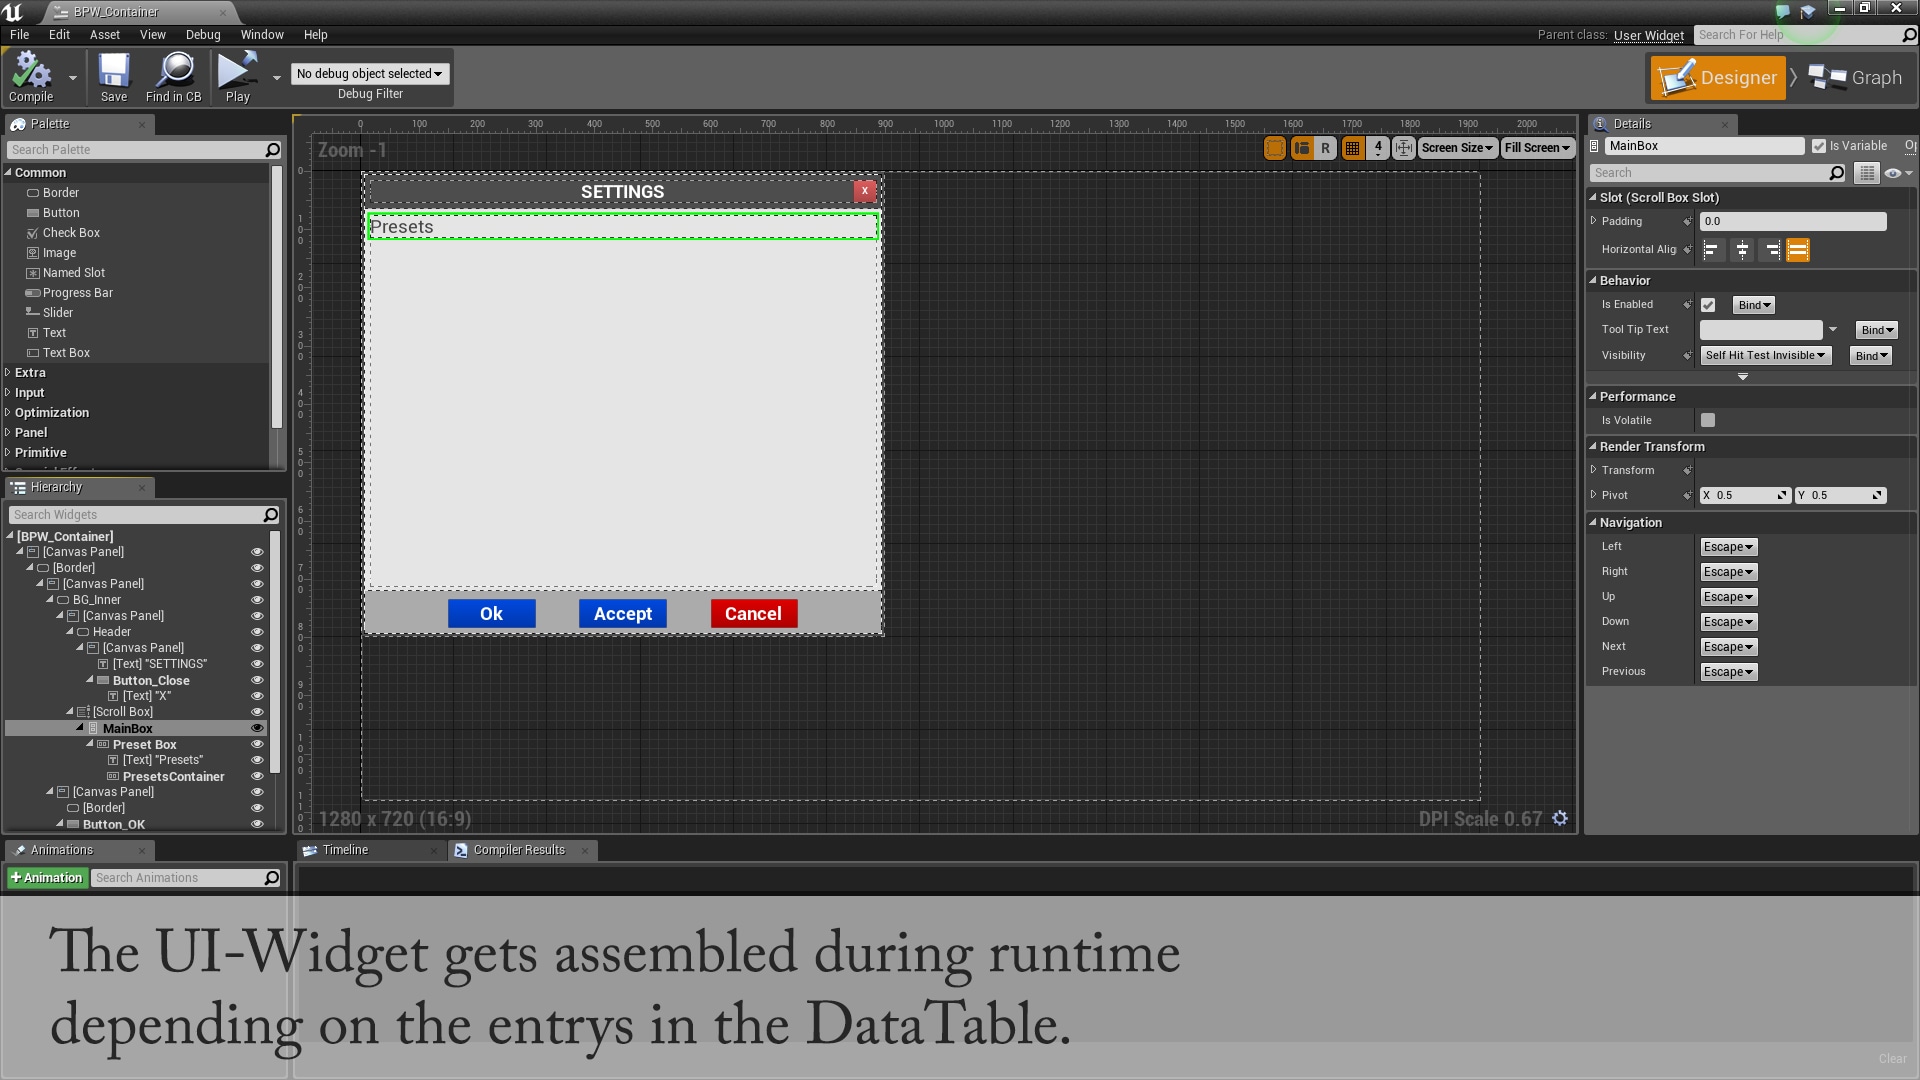Switch to the Compiler Results tab
Image resolution: width=1920 pixels, height=1080 pixels.
tap(517, 850)
